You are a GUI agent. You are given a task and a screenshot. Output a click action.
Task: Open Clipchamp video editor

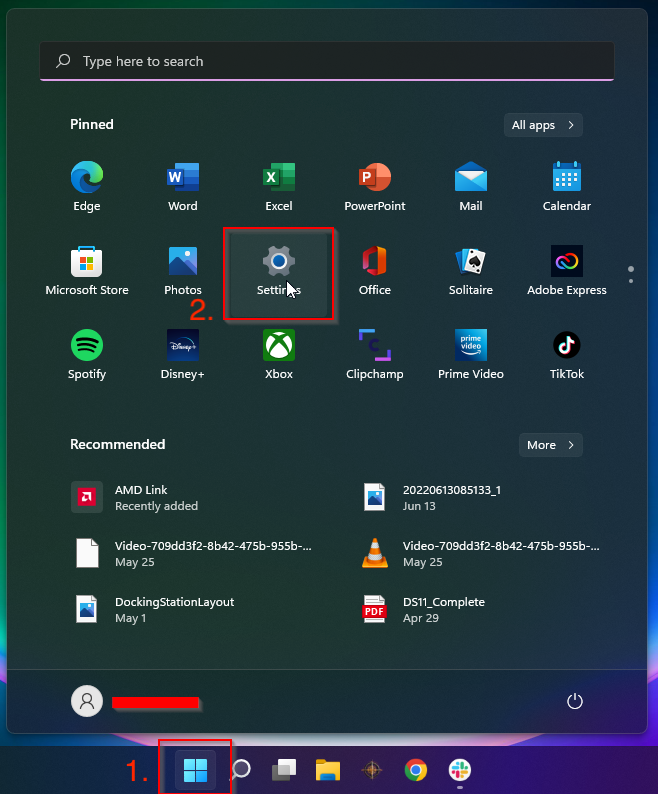point(375,354)
